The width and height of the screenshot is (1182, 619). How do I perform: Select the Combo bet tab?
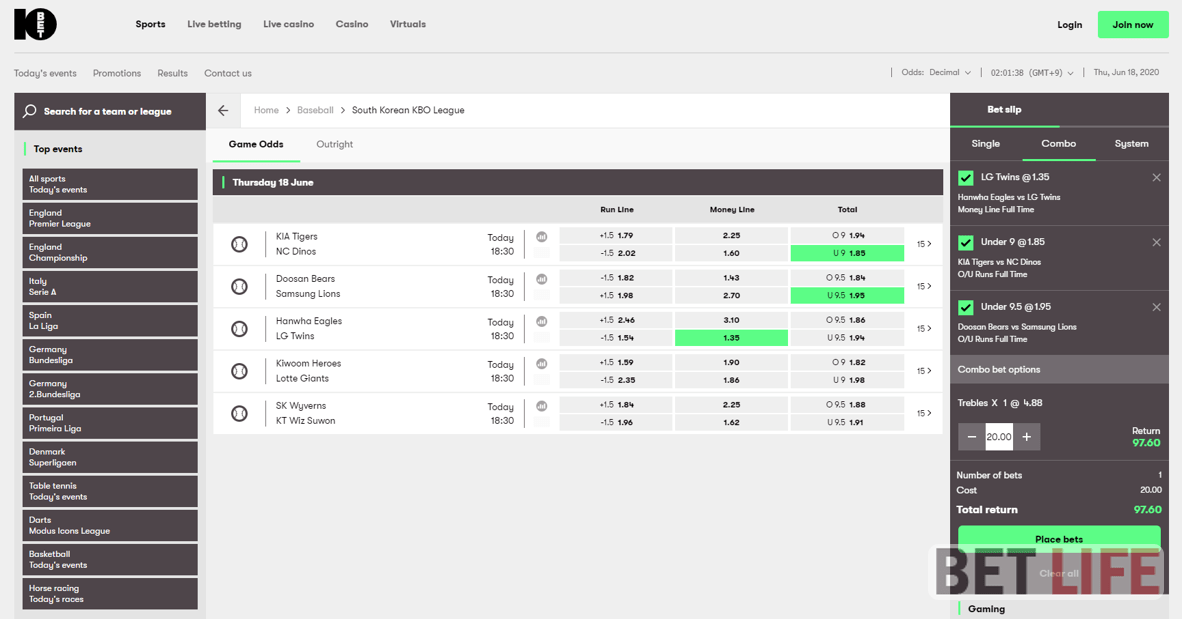(x=1058, y=144)
